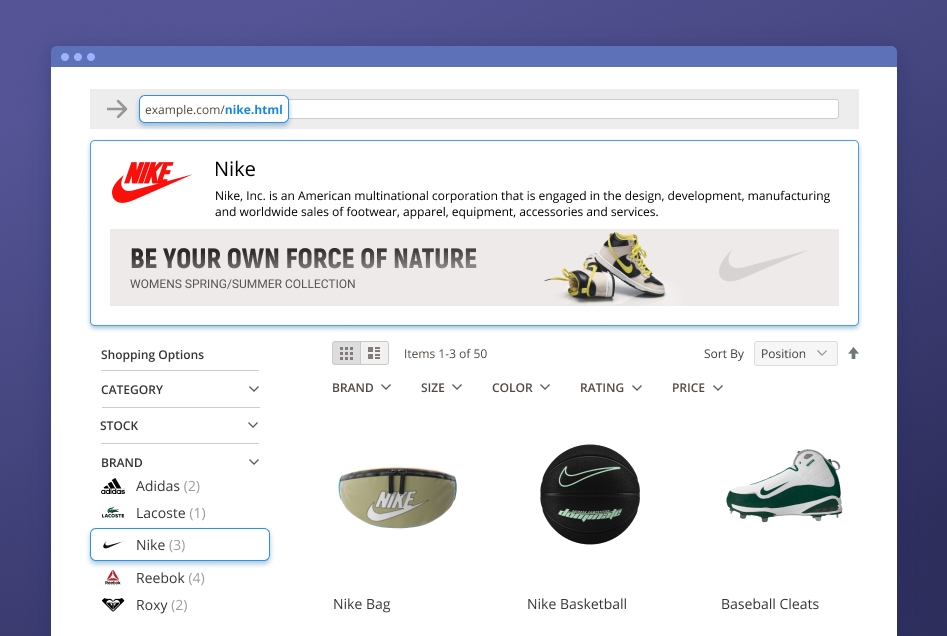
Task: Open the SIZE filter menu
Action: pyautogui.click(x=441, y=388)
